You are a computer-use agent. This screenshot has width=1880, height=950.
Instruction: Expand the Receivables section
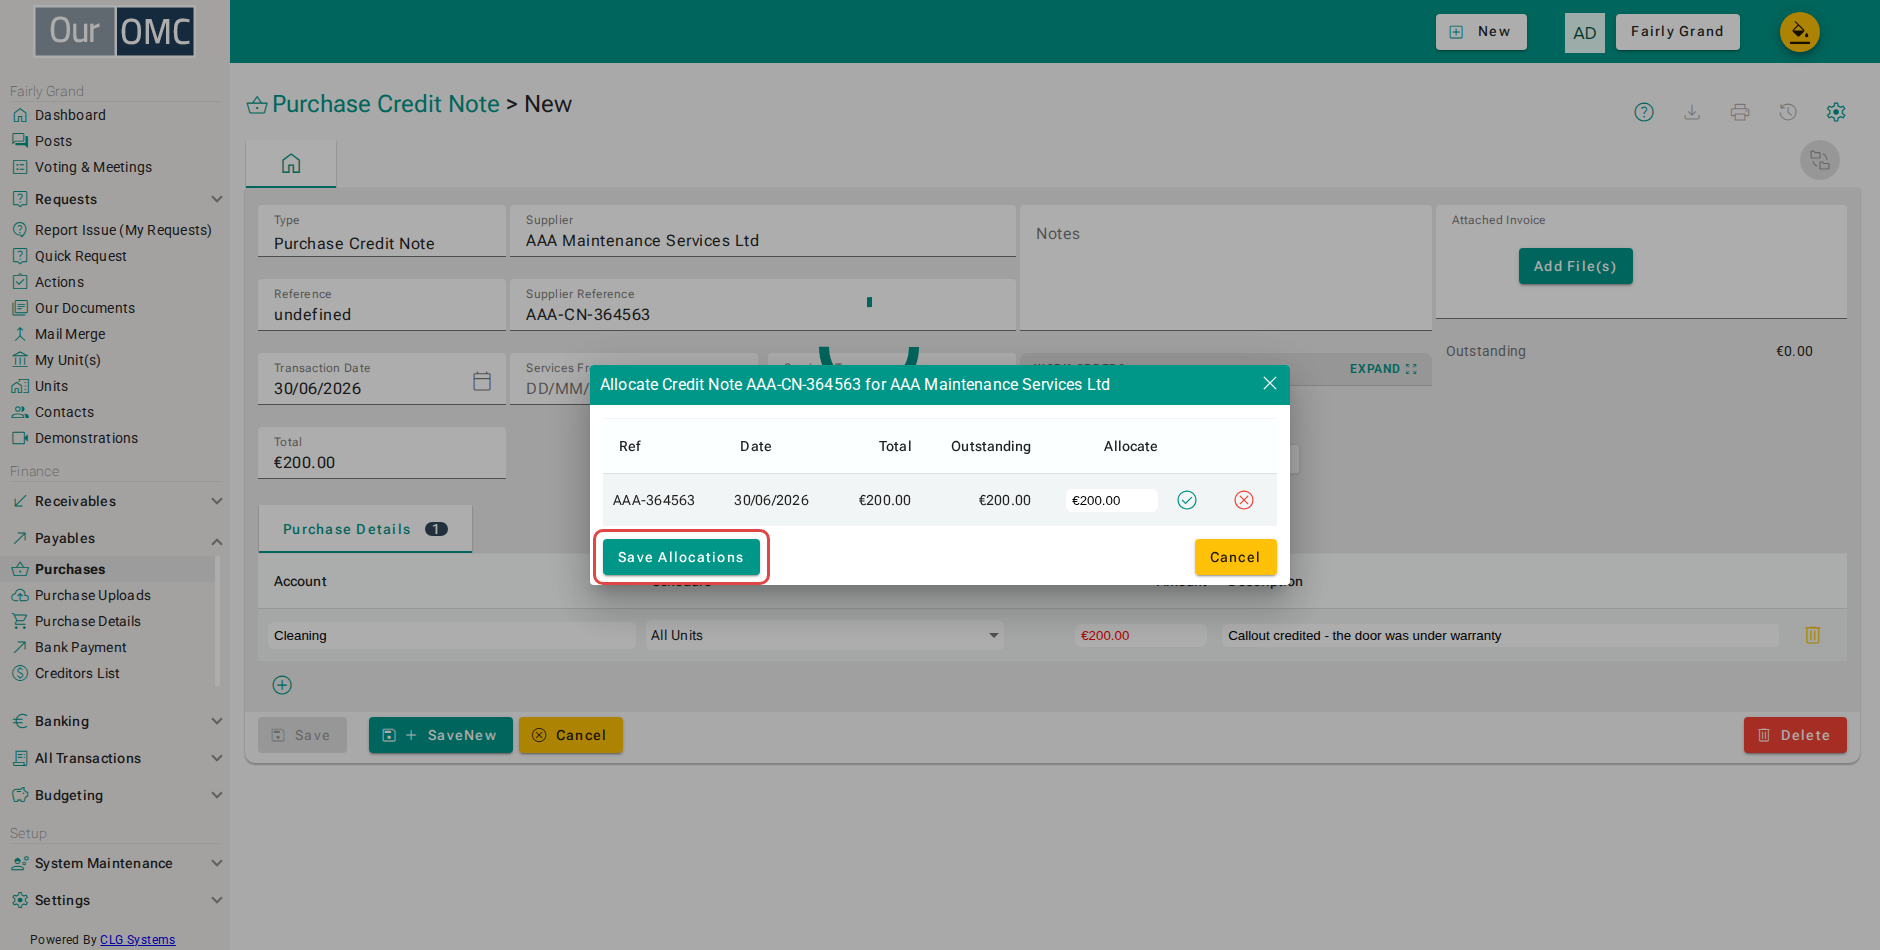[115, 501]
